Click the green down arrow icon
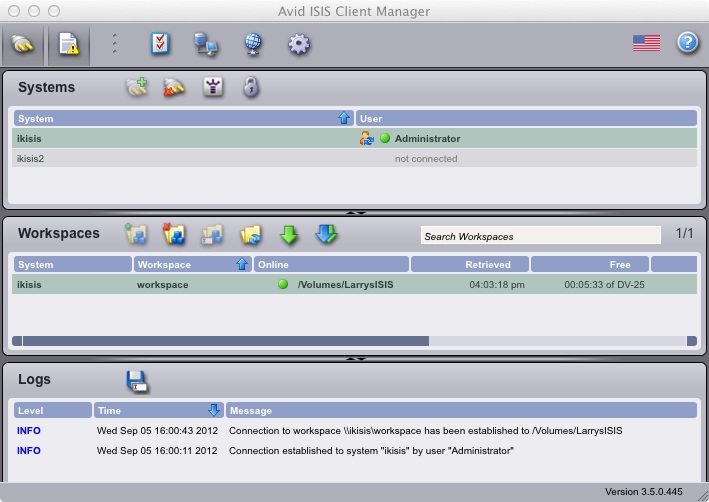 [289, 234]
